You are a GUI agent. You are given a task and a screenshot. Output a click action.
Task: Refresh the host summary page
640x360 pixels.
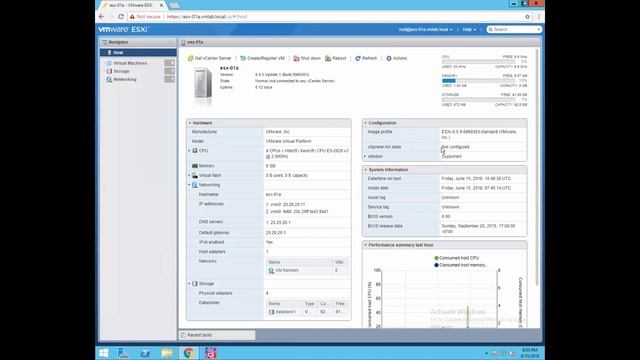coord(366,58)
